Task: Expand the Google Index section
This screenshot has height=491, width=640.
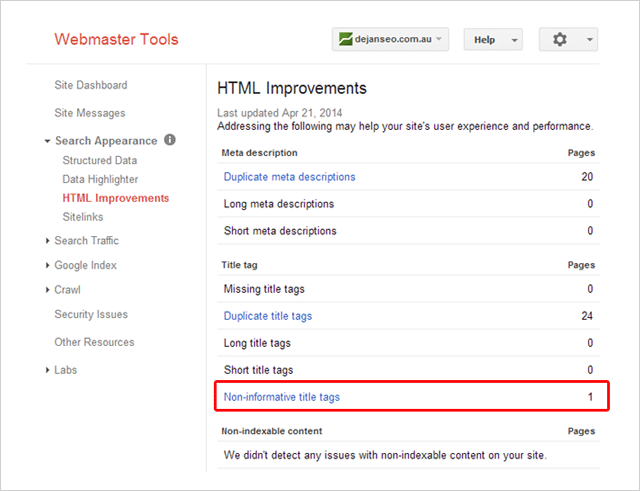Action: point(84,265)
